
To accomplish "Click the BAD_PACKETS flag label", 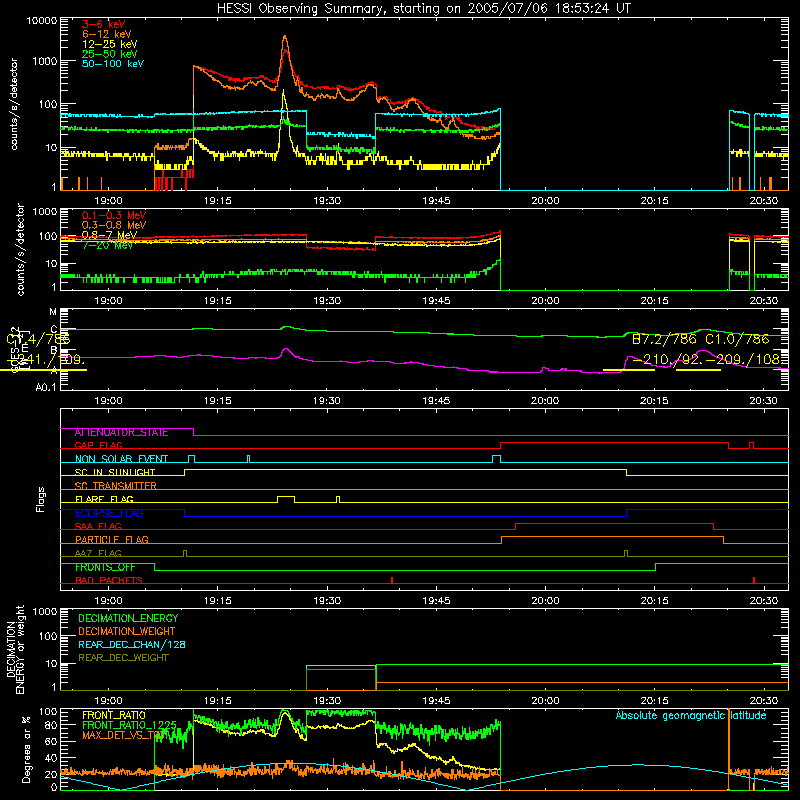I will [x=109, y=580].
